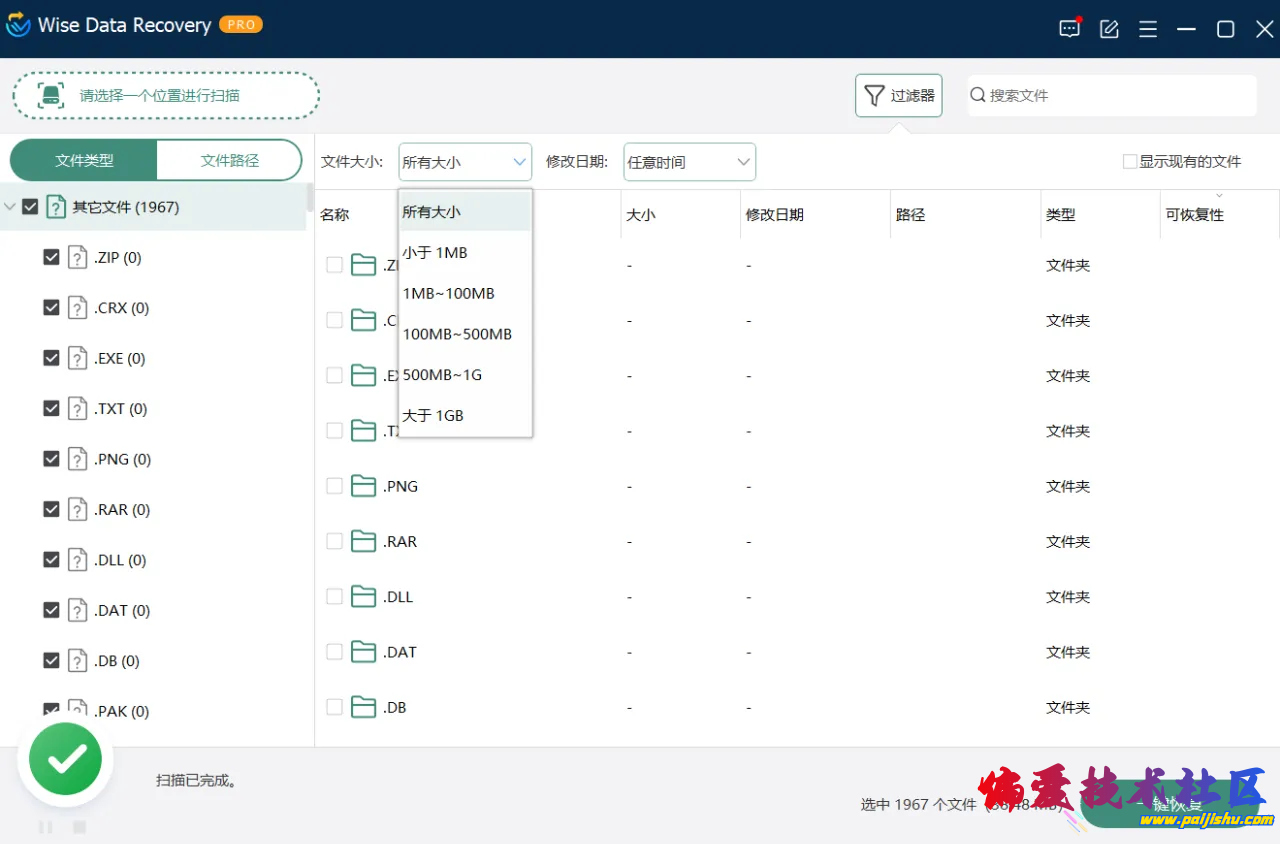Click the 过滤器 filter button
The height and width of the screenshot is (844, 1280).
[898, 96]
